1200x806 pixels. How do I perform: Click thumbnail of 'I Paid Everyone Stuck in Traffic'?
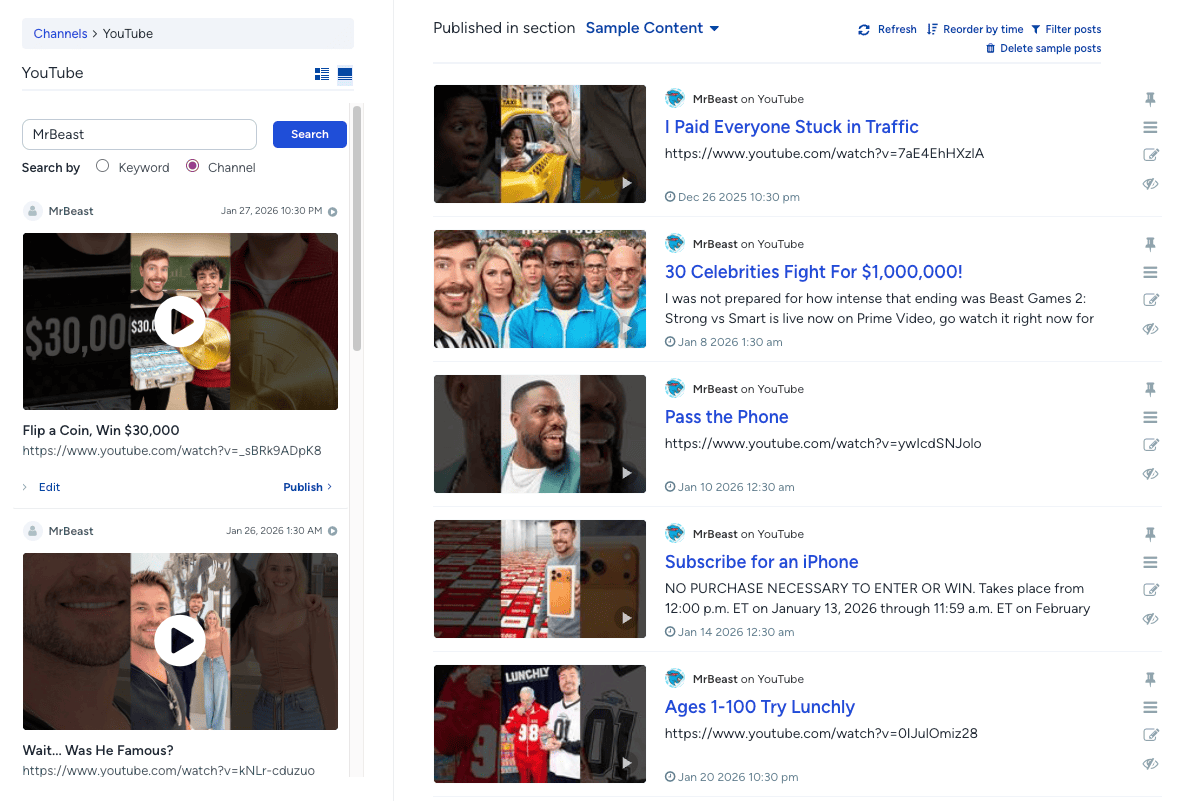point(540,144)
